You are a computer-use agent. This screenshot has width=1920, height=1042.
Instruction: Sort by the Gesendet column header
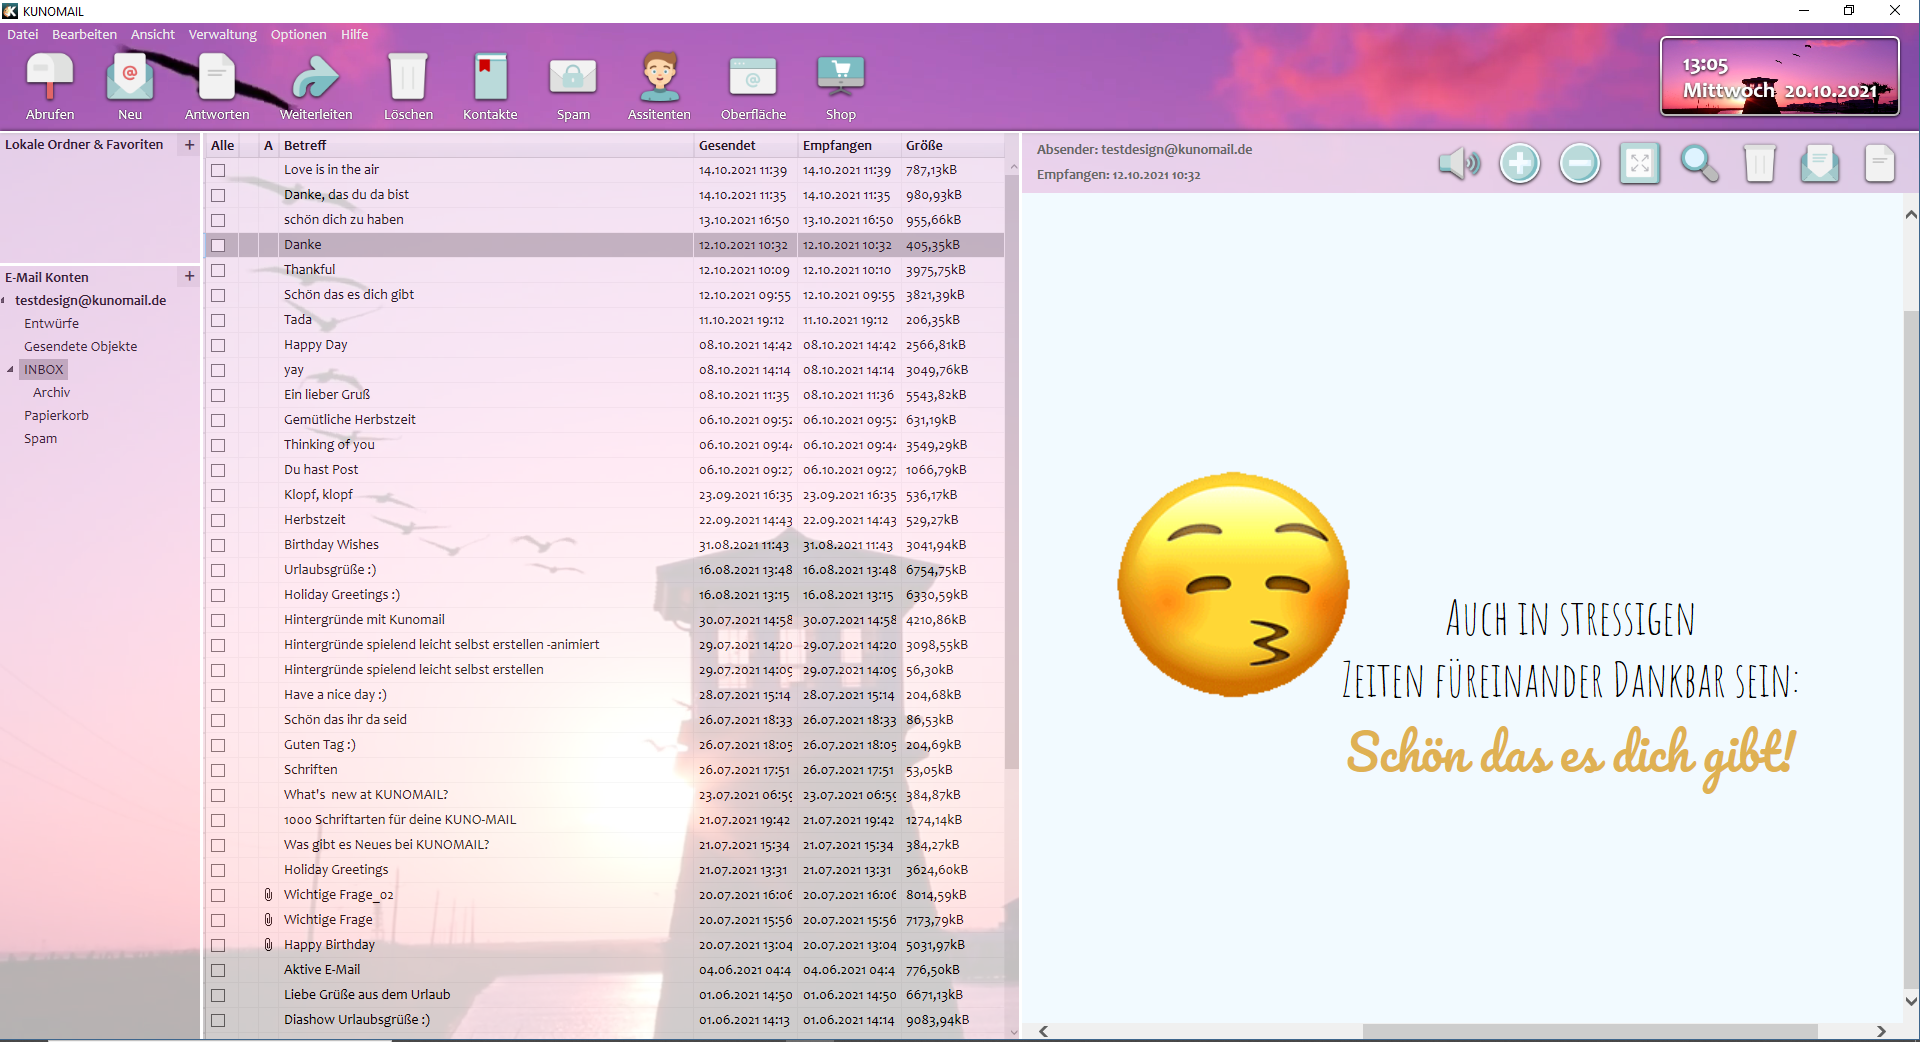coord(746,145)
